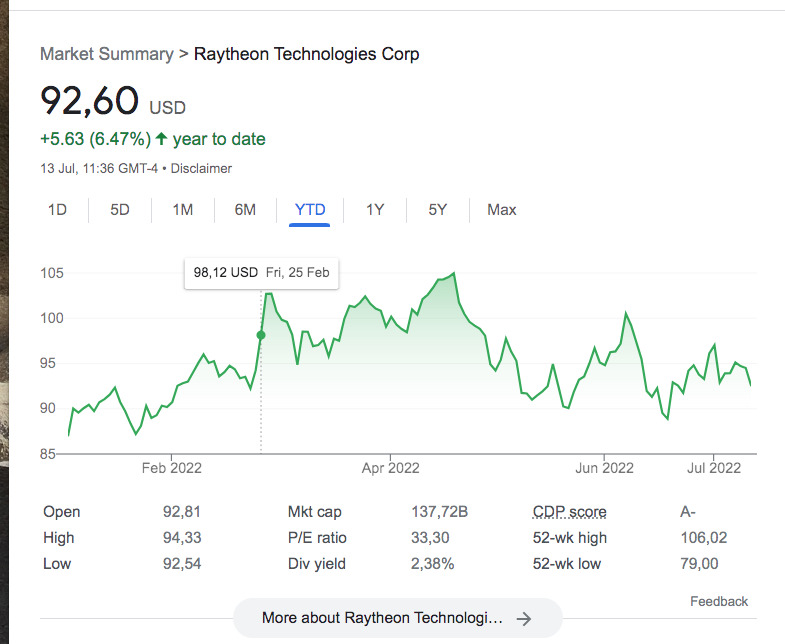The image size is (785, 644).
Task: Click the arrow icon on More about button
Action: tap(523, 619)
